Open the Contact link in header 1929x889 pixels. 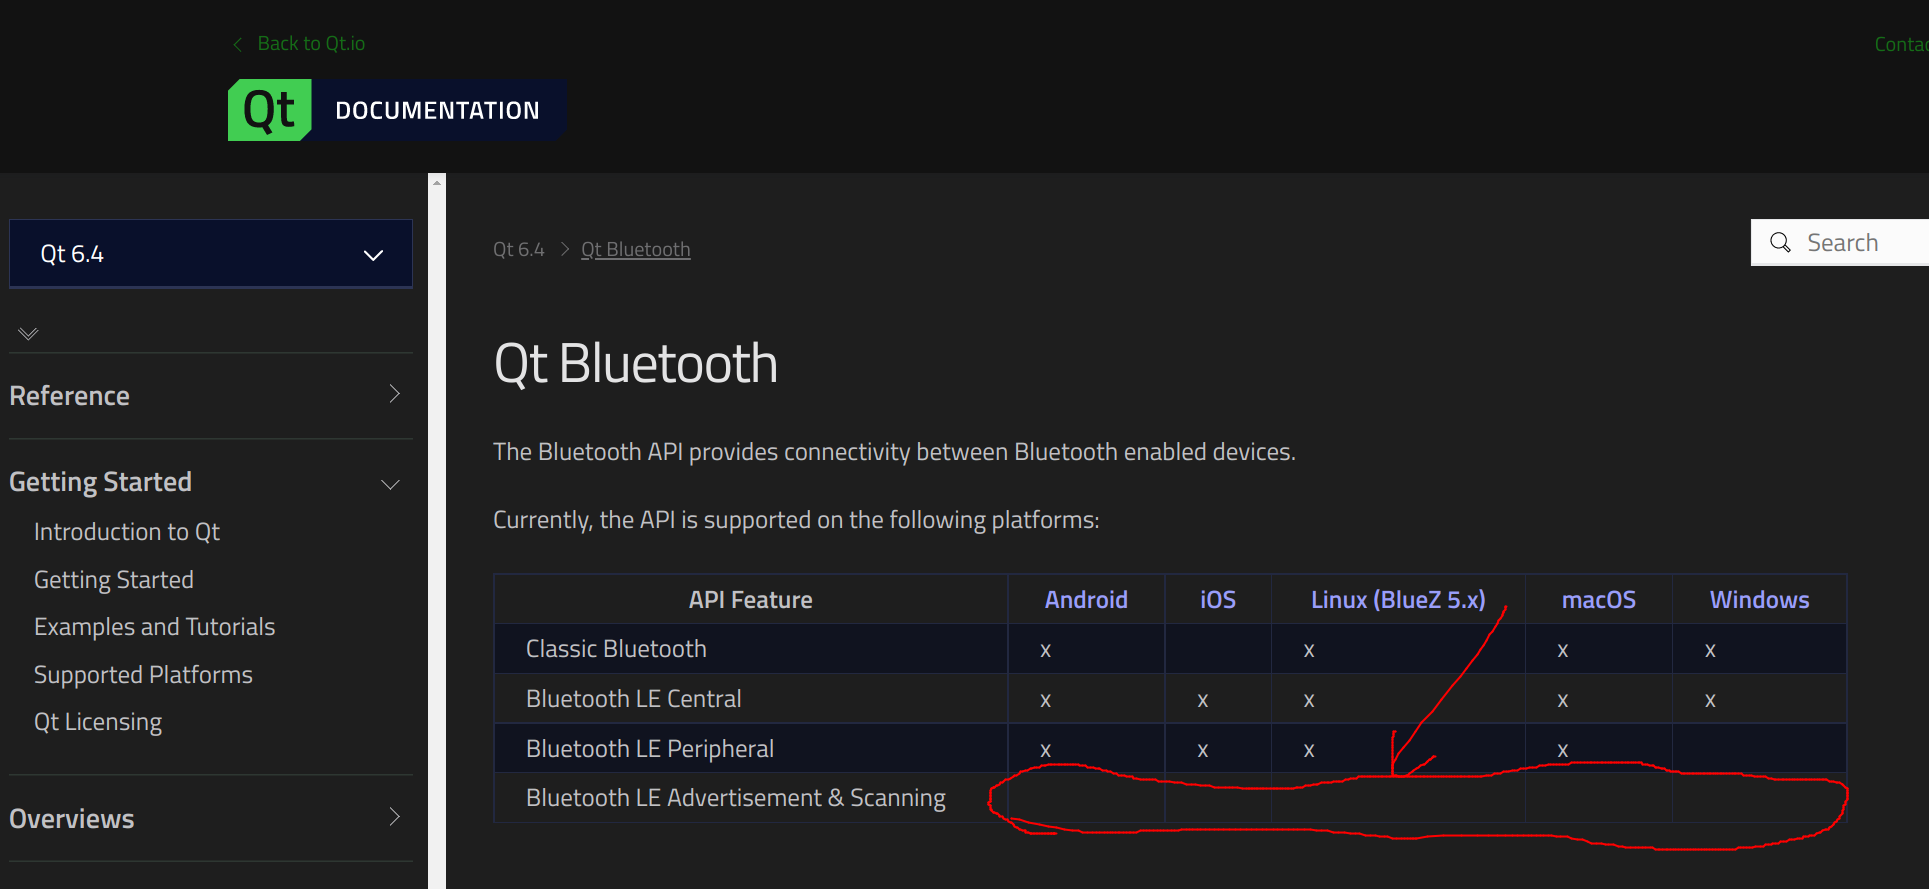(1901, 44)
